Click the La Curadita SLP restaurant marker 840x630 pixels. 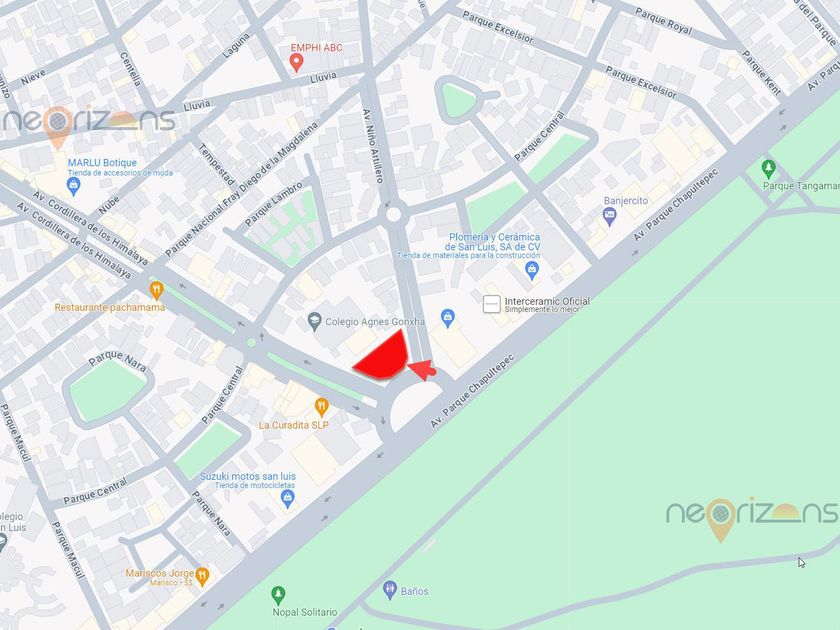click(x=321, y=408)
